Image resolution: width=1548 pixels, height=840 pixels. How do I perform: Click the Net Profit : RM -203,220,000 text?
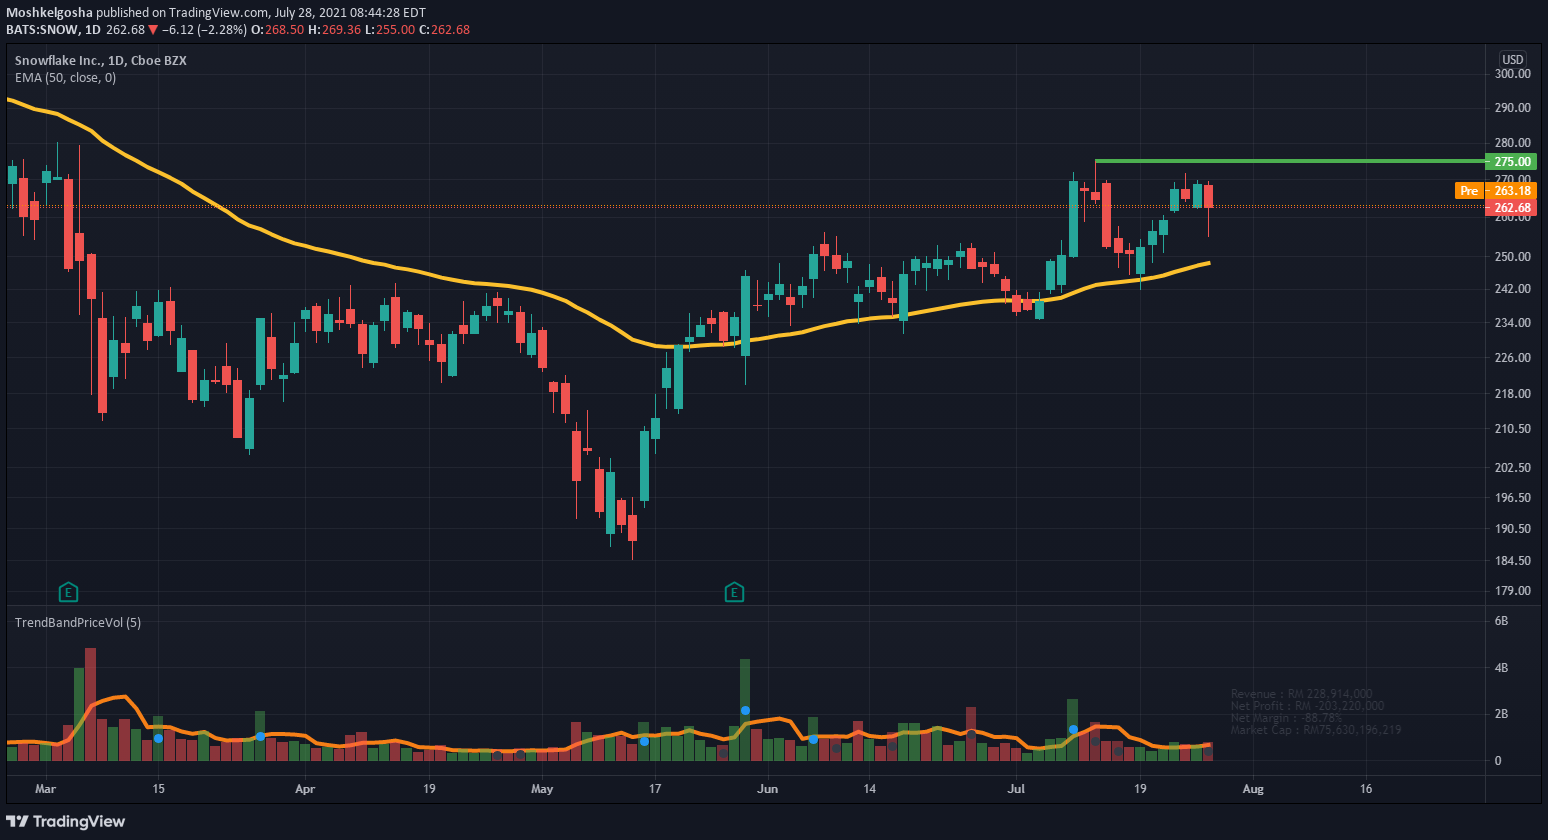coord(1307,706)
